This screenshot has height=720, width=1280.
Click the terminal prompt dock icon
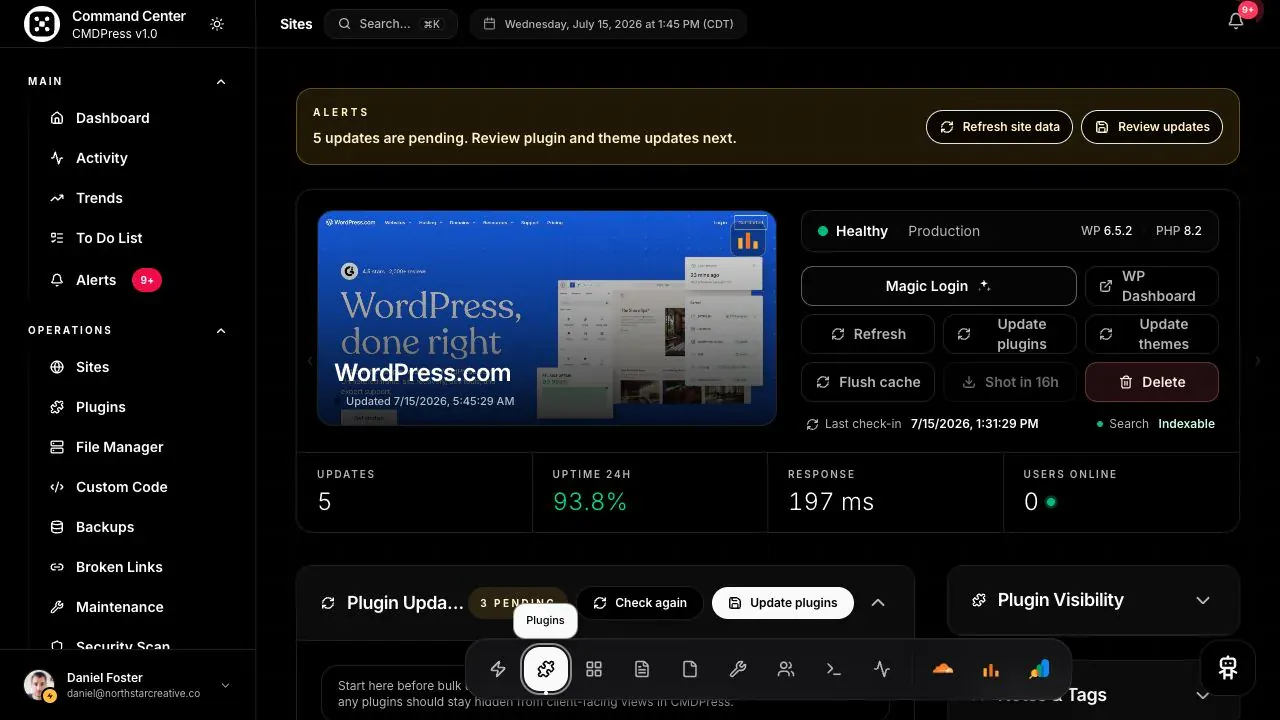834,669
